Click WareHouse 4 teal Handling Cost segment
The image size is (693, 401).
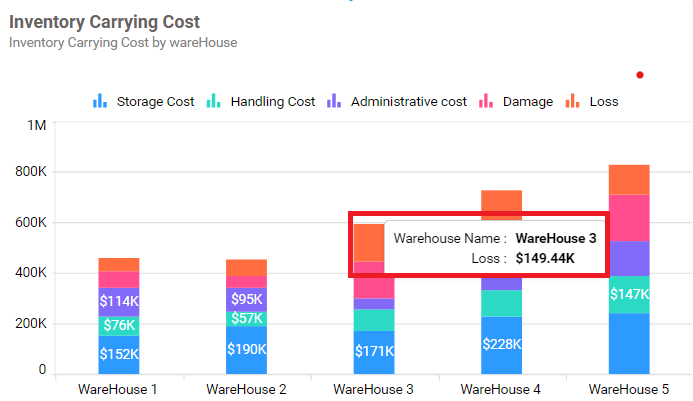point(502,303)
